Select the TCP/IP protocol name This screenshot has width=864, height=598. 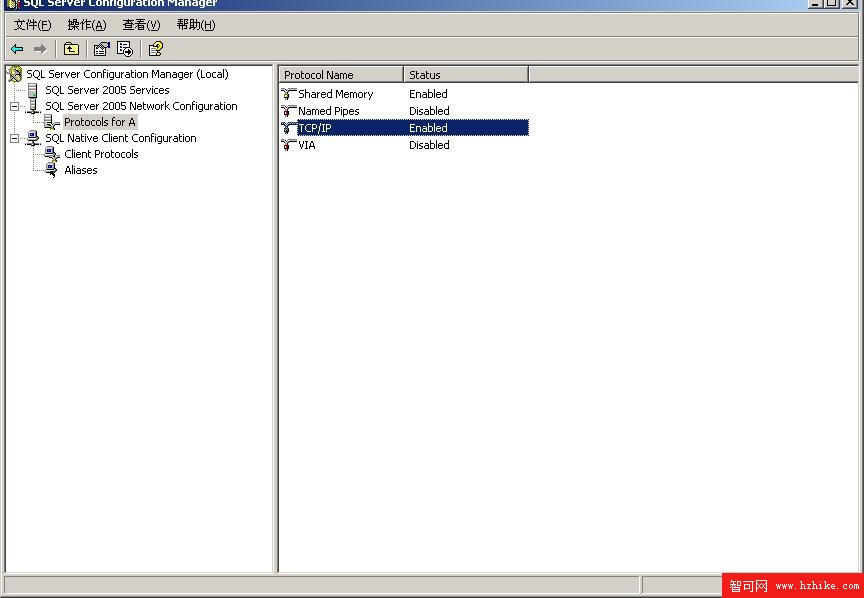315,128
